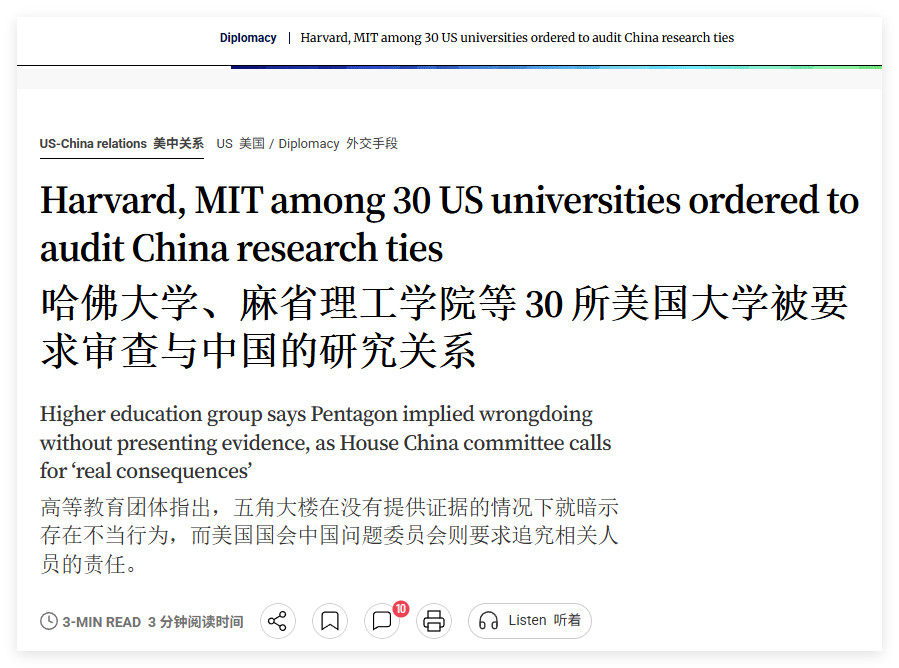Click the clock icon beside 3-MIN READ

click(x=49, y=621)
